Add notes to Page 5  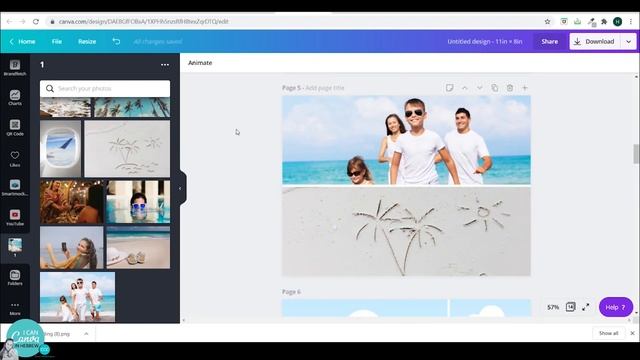[449, 88]
